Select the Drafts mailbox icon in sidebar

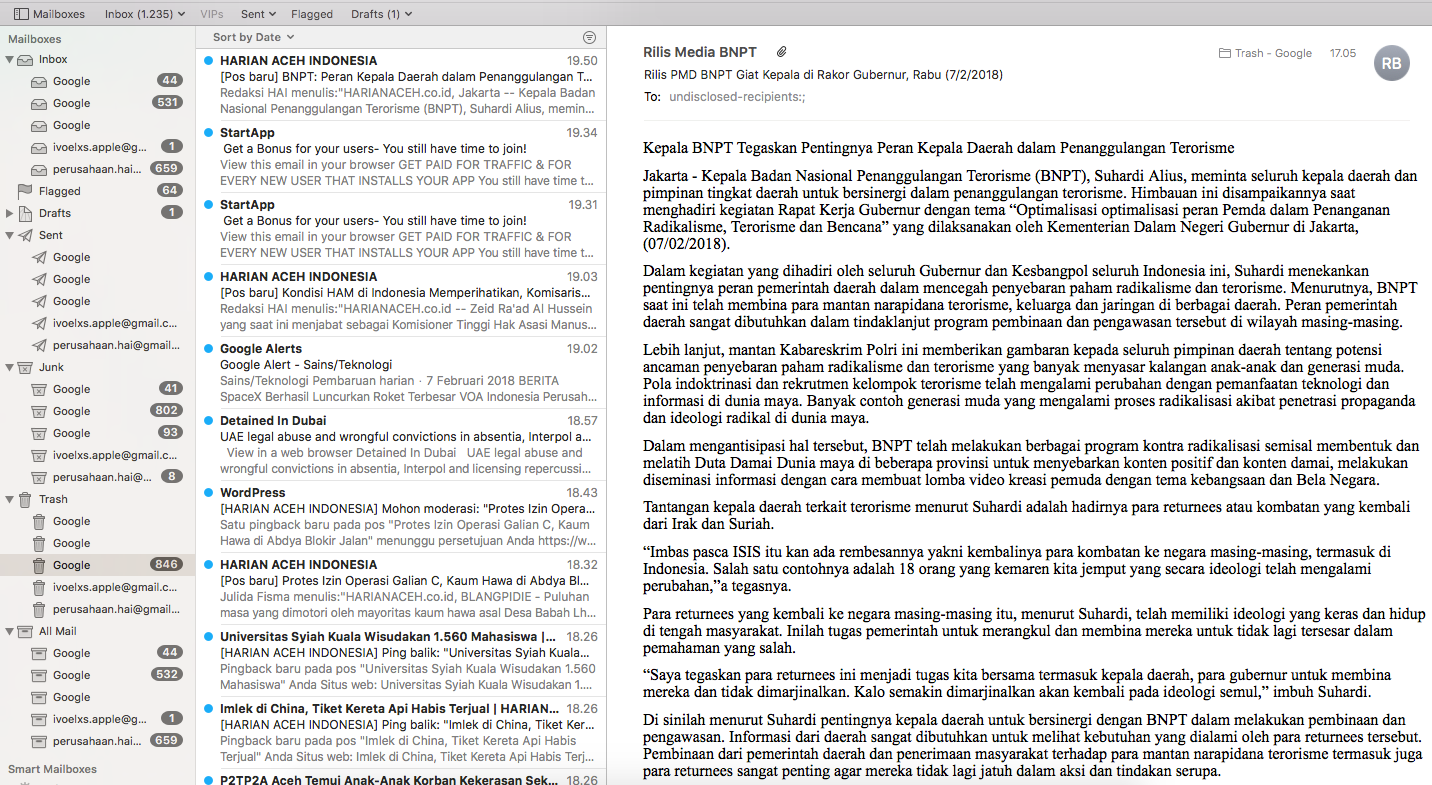pos(25,213)
